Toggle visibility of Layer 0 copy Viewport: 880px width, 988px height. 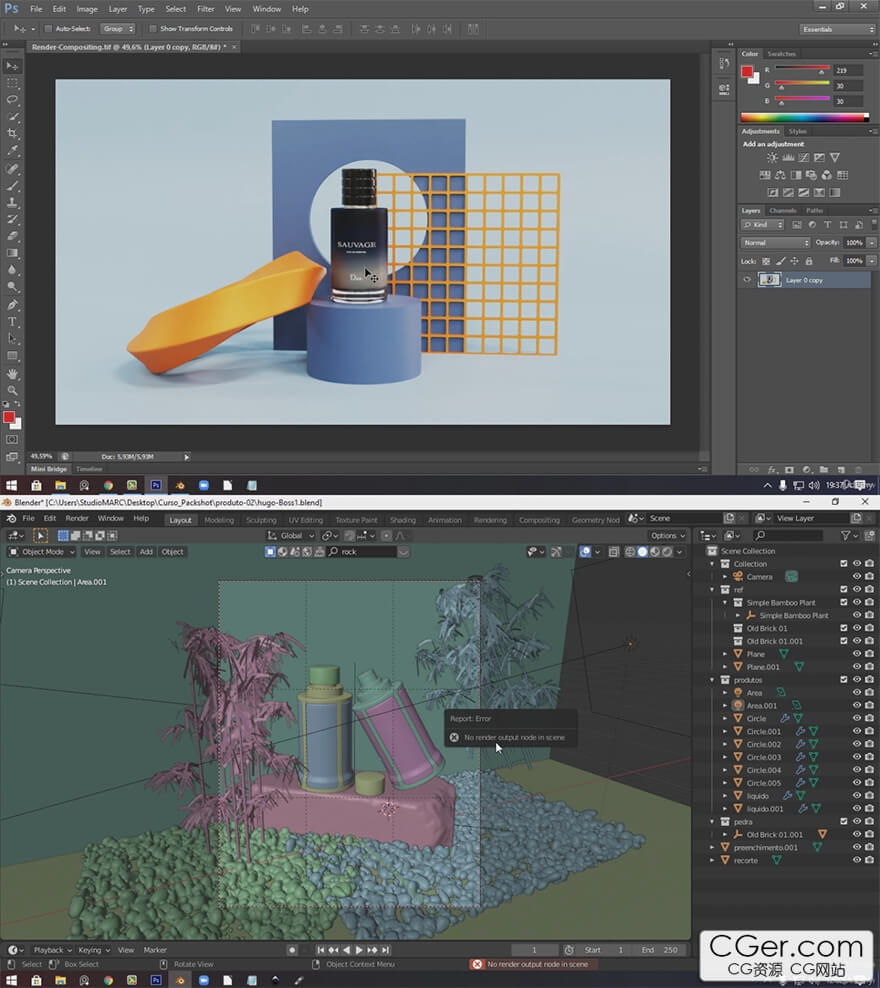click(746, 280)
